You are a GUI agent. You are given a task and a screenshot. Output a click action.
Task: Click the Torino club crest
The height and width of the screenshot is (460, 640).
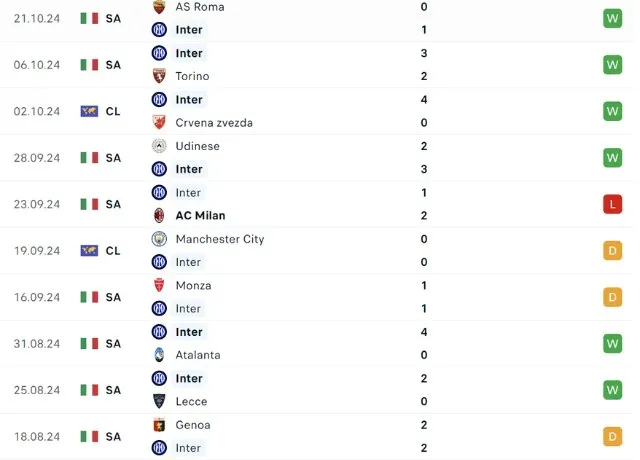click(158, 76)
